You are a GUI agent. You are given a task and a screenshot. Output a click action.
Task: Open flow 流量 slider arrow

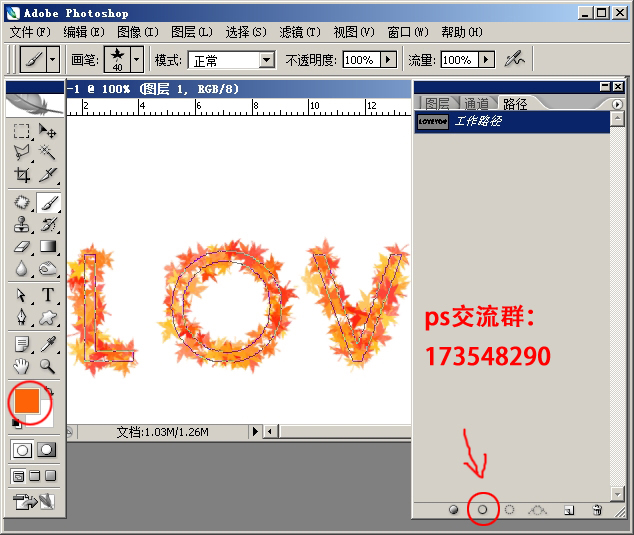click(486, 60)
